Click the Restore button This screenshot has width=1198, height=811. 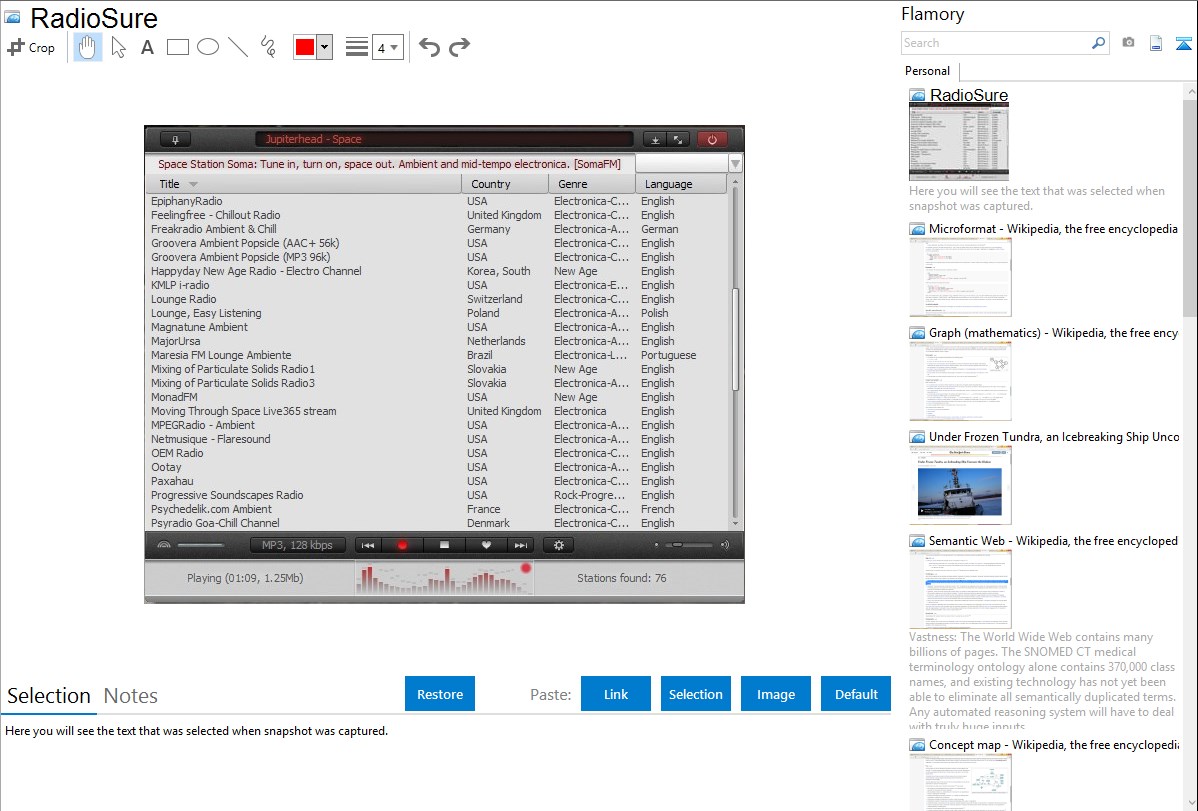click(x=440, y=694)
